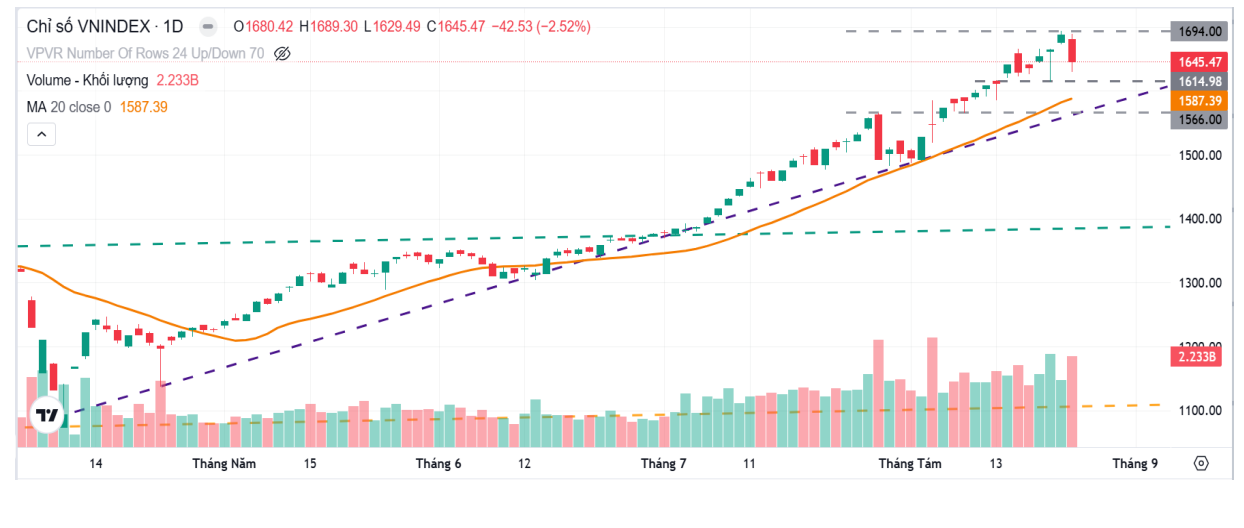Click the 2.233B volume axis label
1244x528 pixels.
(x=1197, y=357)
